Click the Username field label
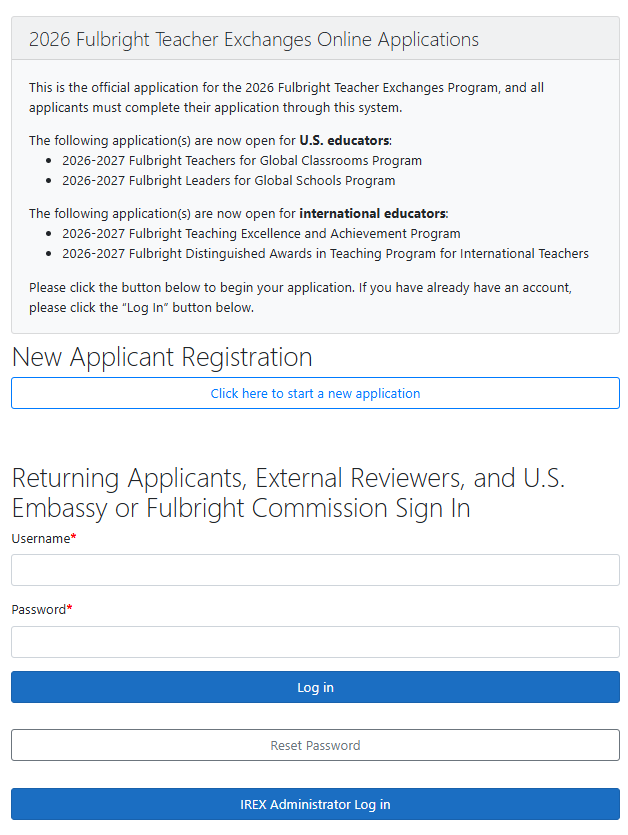 [41, 539]
